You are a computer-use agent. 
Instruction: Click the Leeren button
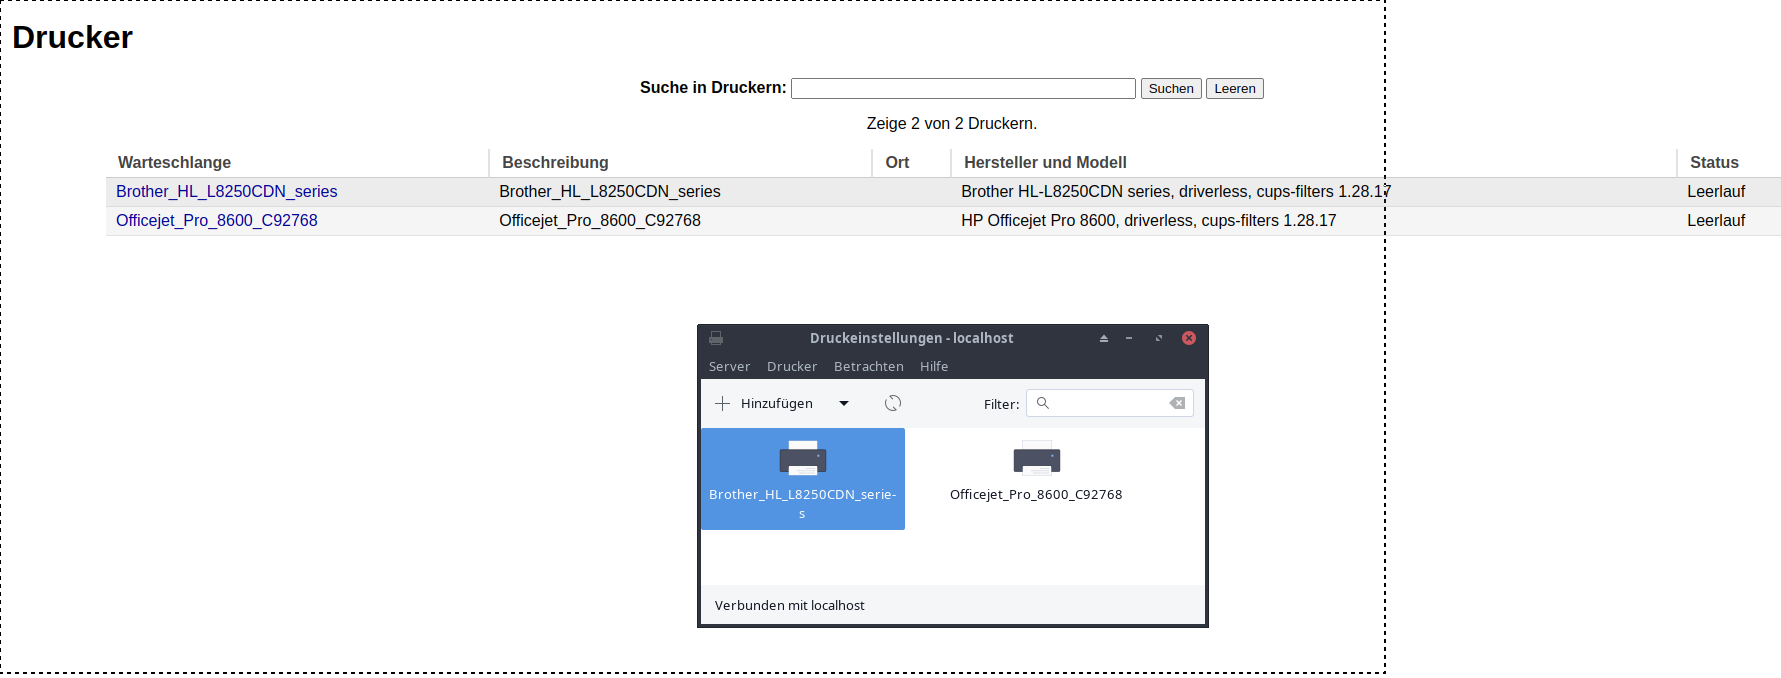click(x=1235, y=88)
